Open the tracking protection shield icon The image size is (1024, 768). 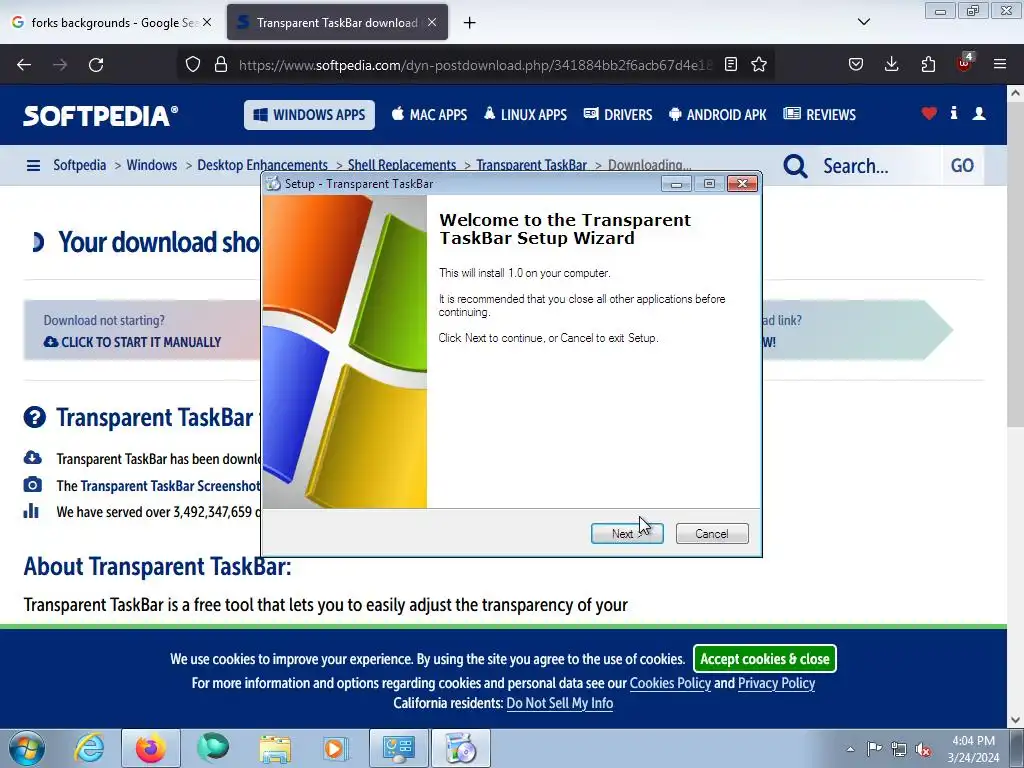click(193, 65)
